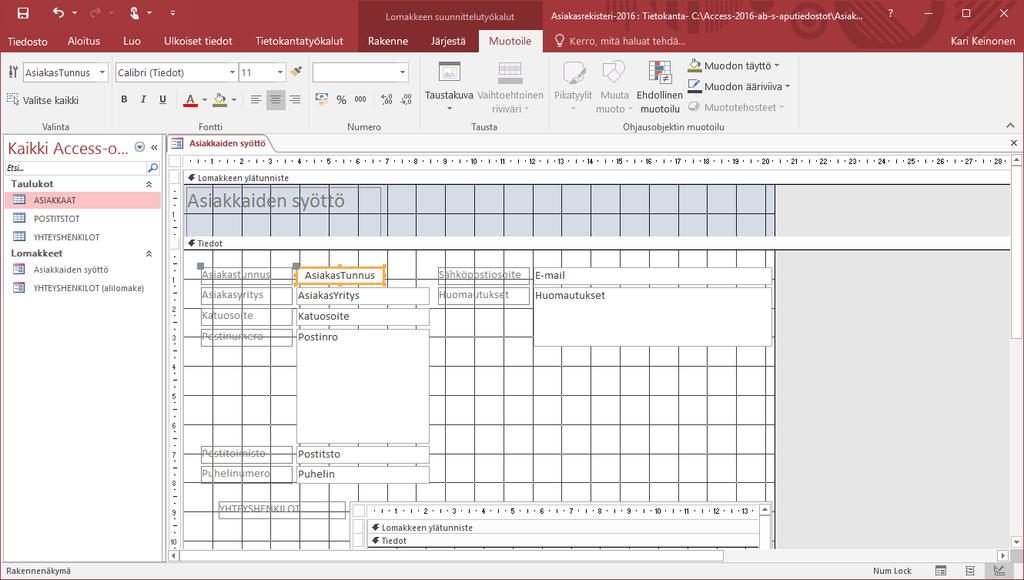Select the Lomakkeen ylätunniste section bar
This screenshot has width=1024, height=580.
(596, 178)
